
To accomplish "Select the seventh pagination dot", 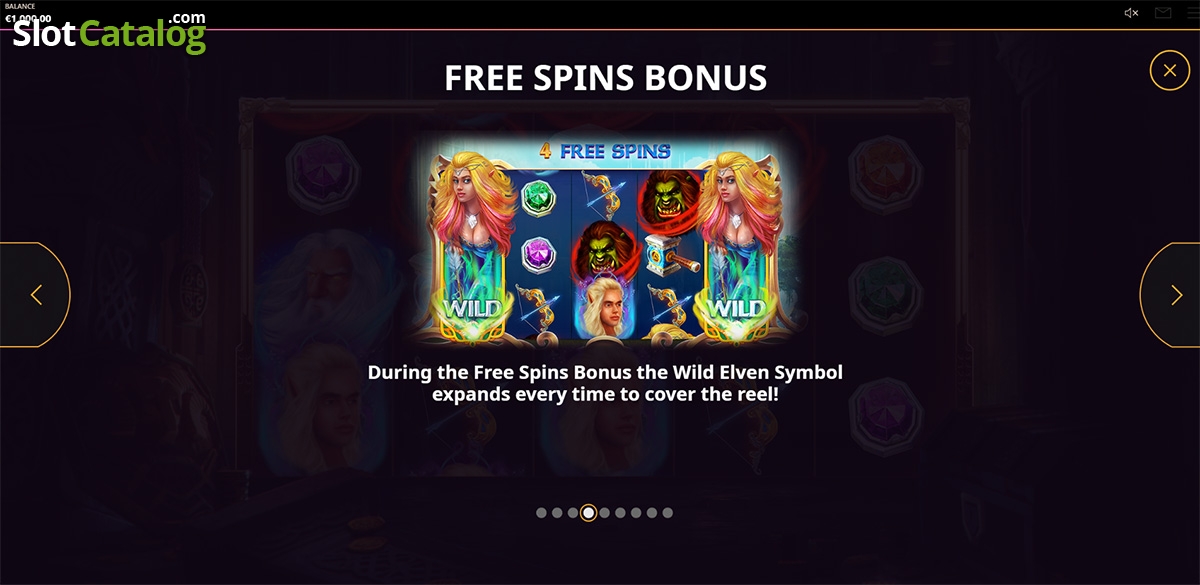I will (x=636, y=513).
